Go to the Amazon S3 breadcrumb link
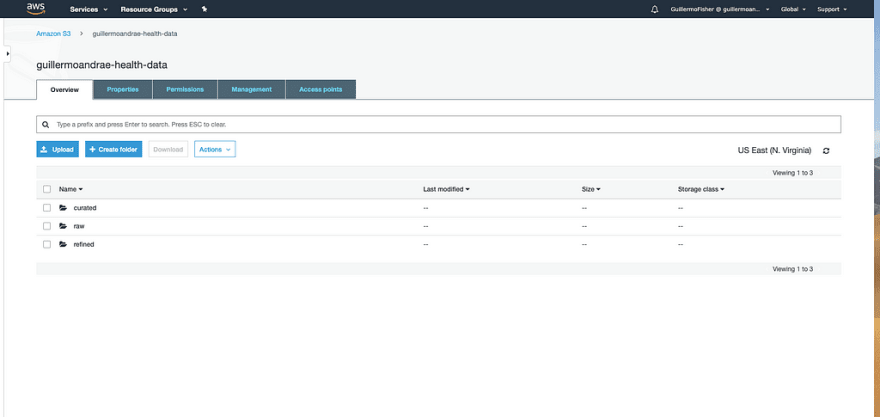 coord(53,34)
